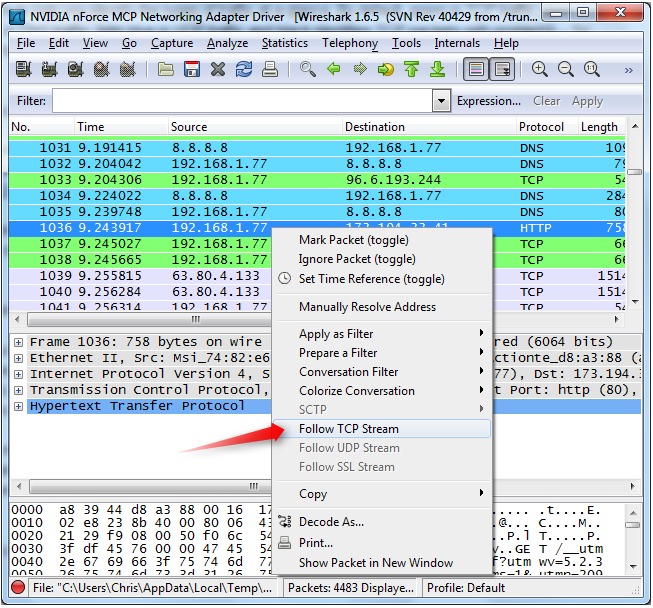Jump to the last packet icon
653x608 pixels.
[437, 70]
